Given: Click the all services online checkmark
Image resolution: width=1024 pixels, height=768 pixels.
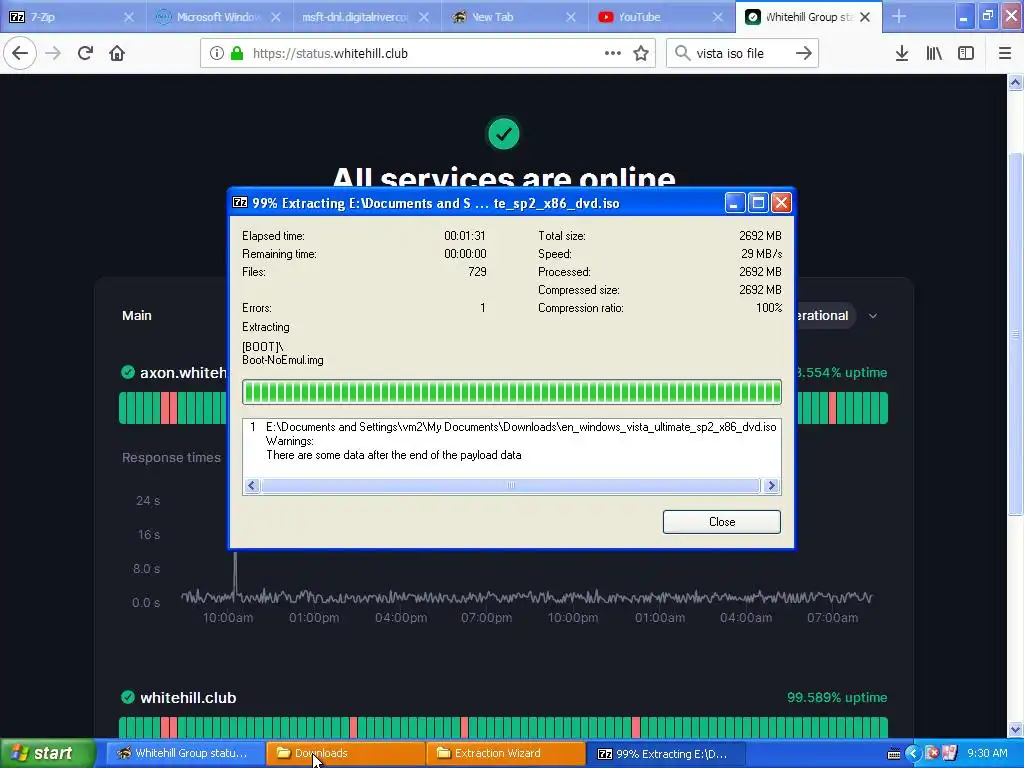Looking at the screenshot, I should click(504, 134).
